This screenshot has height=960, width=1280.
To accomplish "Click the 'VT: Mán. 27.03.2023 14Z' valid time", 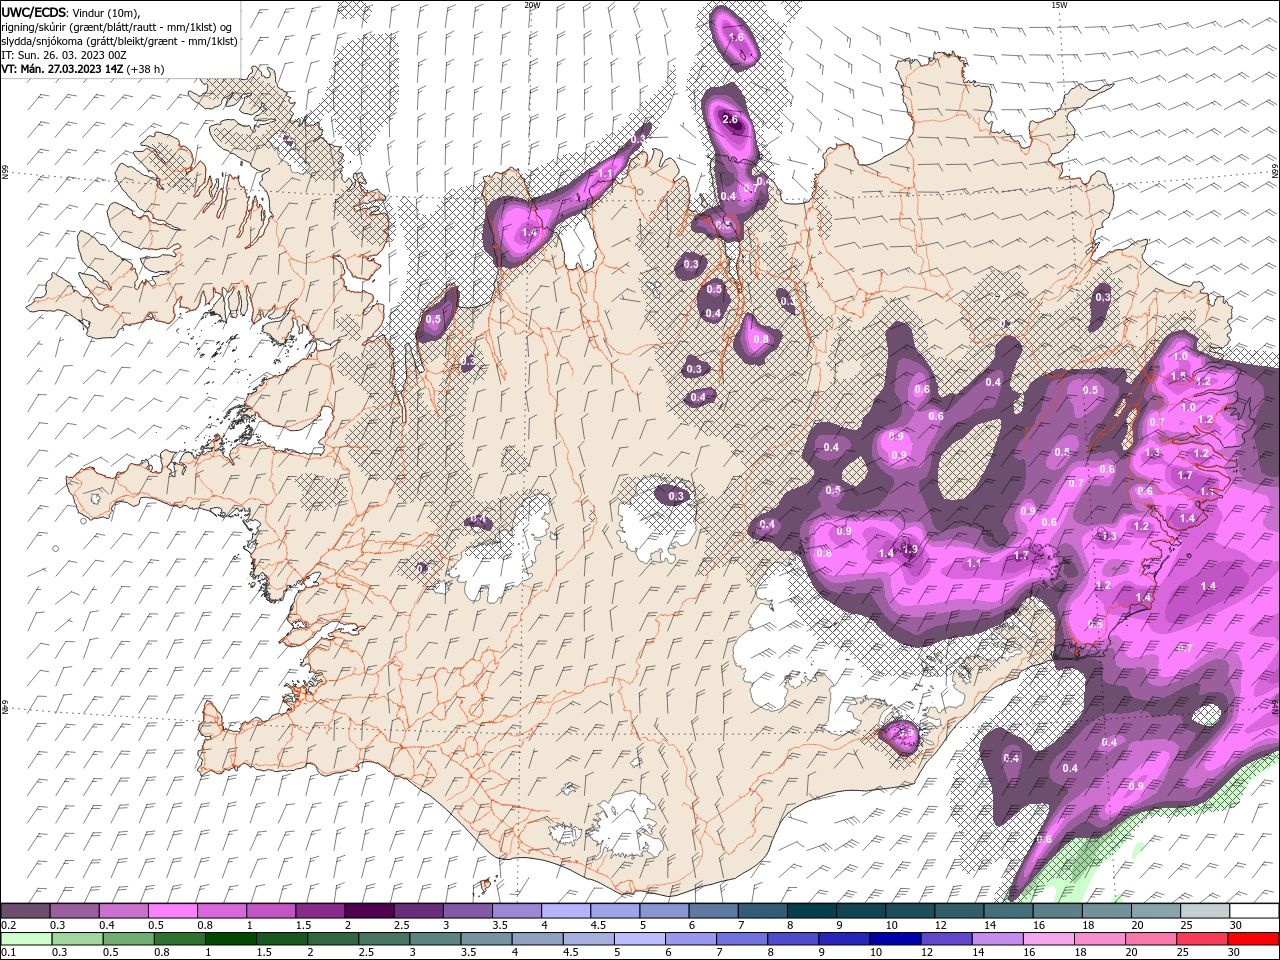I will (62, 69).
